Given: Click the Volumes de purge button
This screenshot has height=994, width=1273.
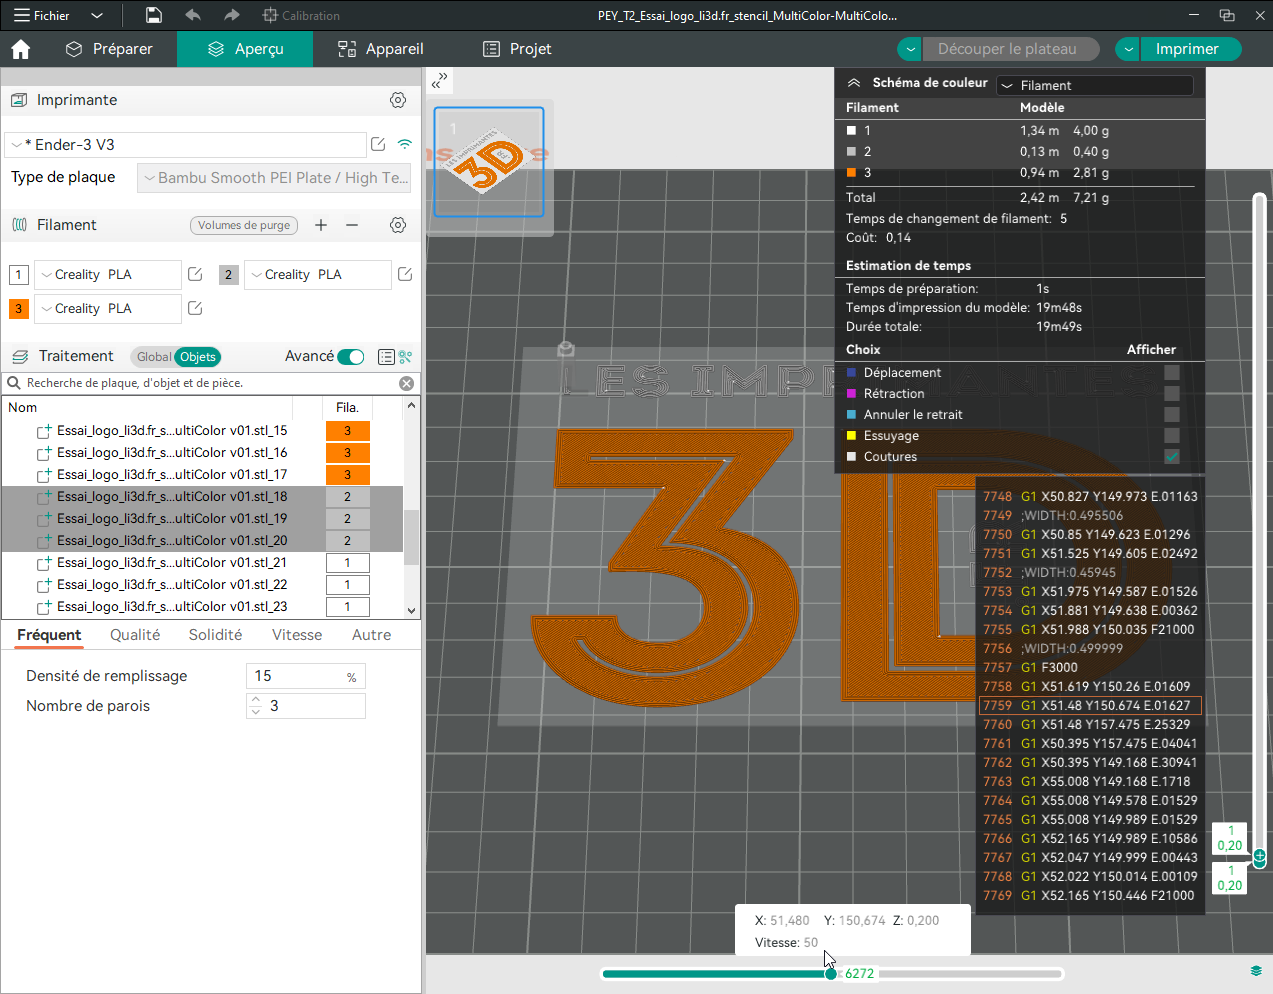Looking at the screenshot, I should [244, 225].
